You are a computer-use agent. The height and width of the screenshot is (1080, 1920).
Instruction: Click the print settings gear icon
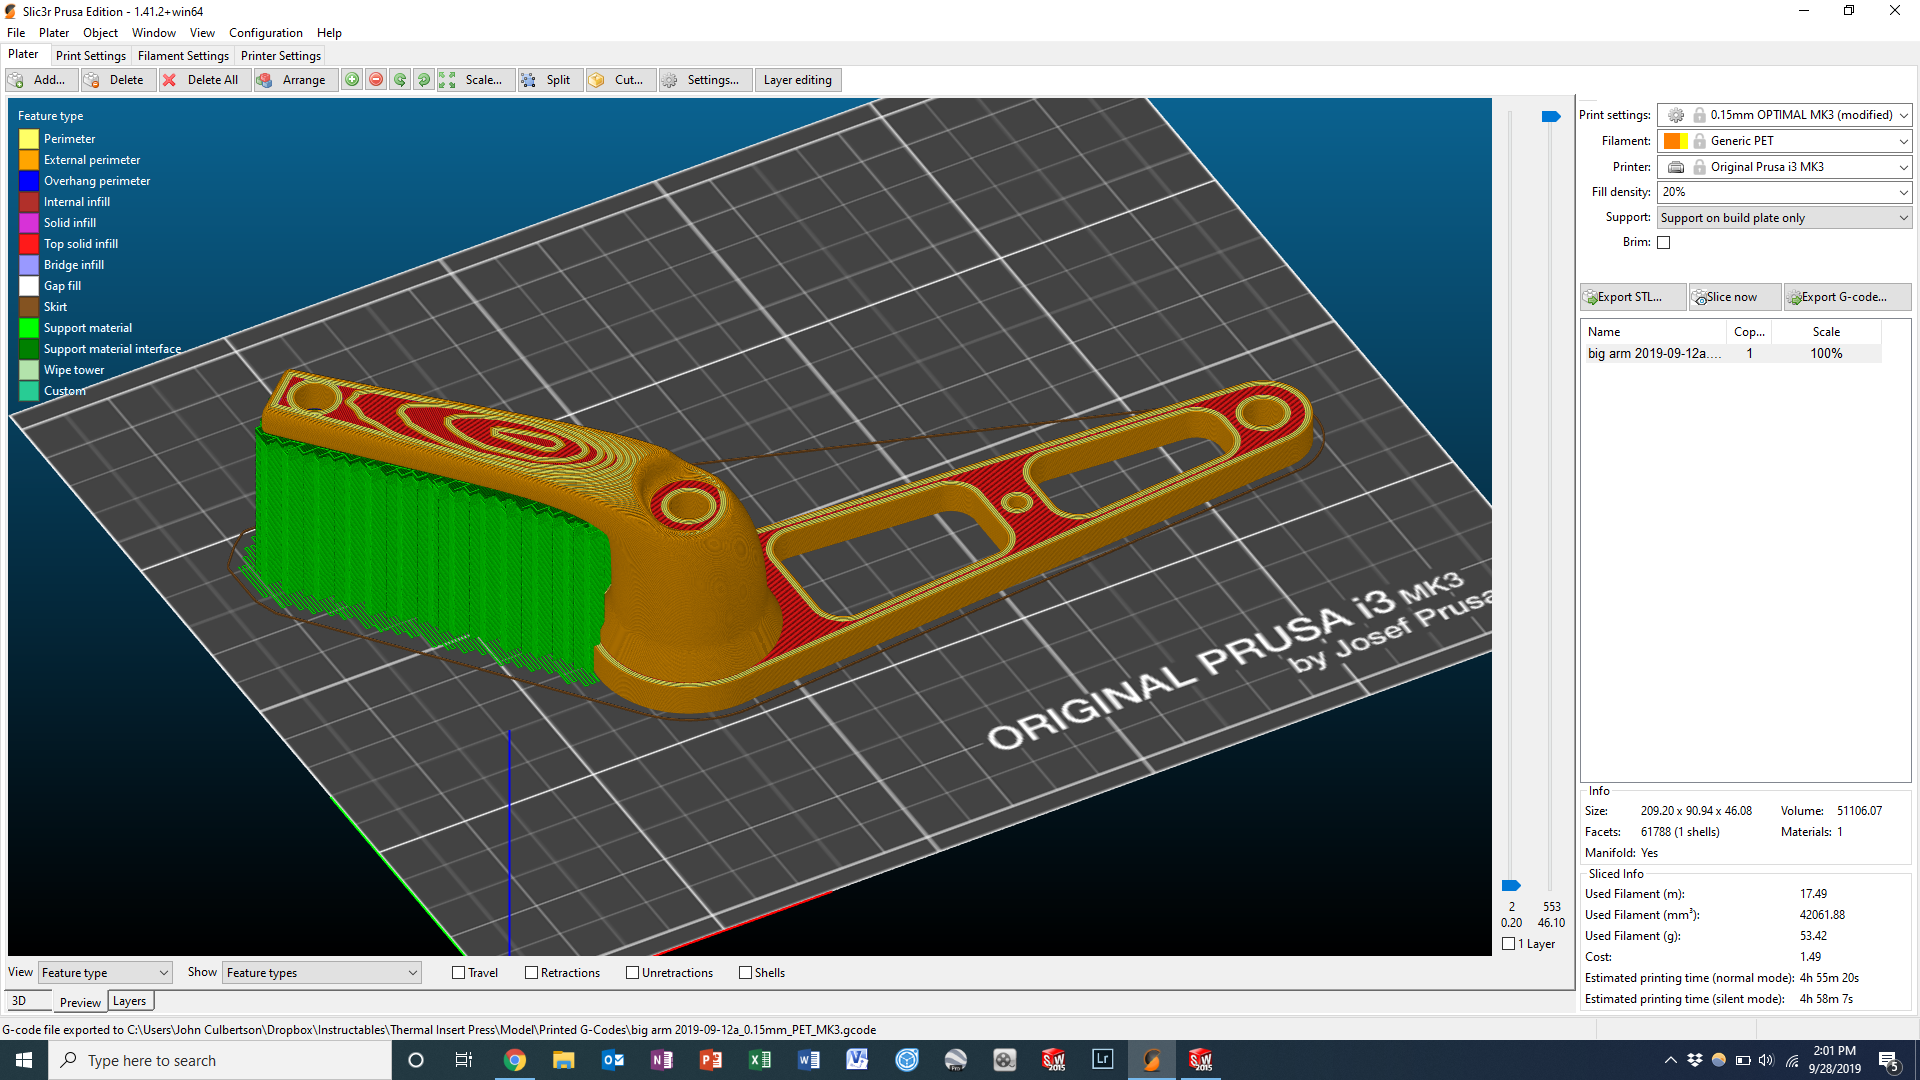tap(1676, 115)
